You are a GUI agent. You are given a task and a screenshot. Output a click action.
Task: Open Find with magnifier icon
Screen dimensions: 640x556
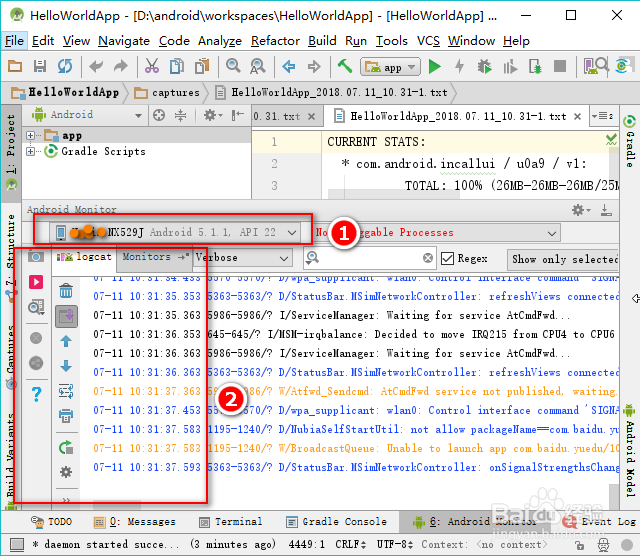[x=233, y=66]
